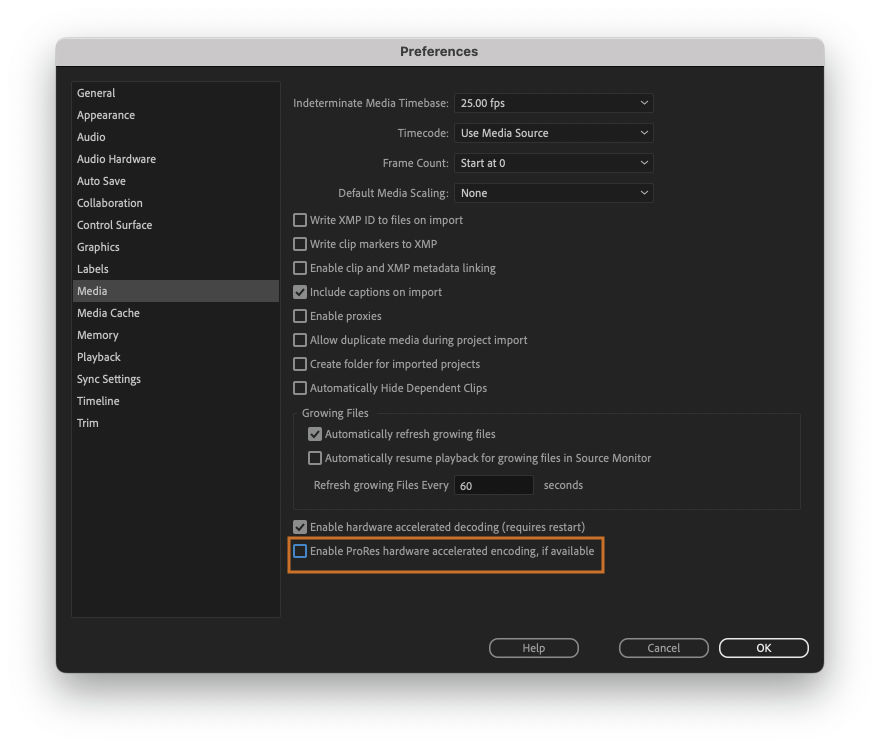
Task: Click the Help button
Action: (x=534, y=648)
